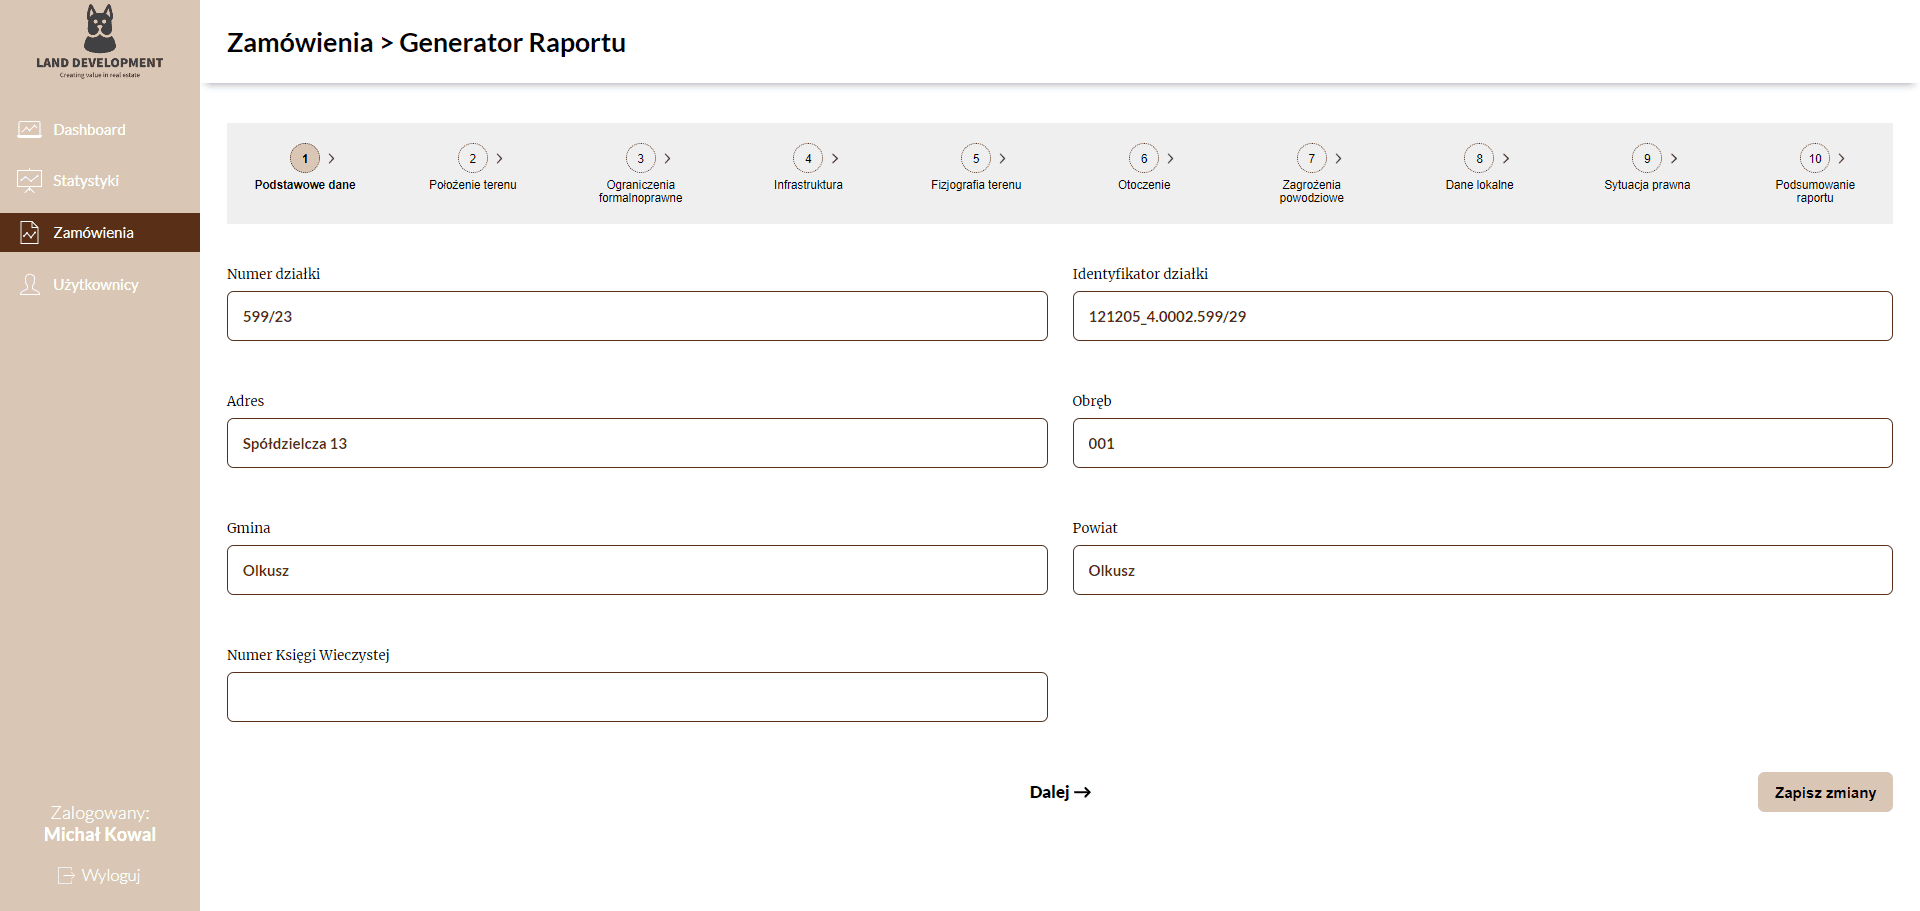Select step 1 circle Podstawowe dane
The height and width of the screenshot is (911, 1920).
[305, 158]
